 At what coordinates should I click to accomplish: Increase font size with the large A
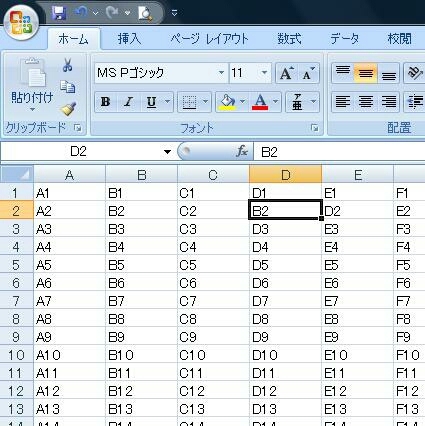pyautogui.click(x=286, y=73)
